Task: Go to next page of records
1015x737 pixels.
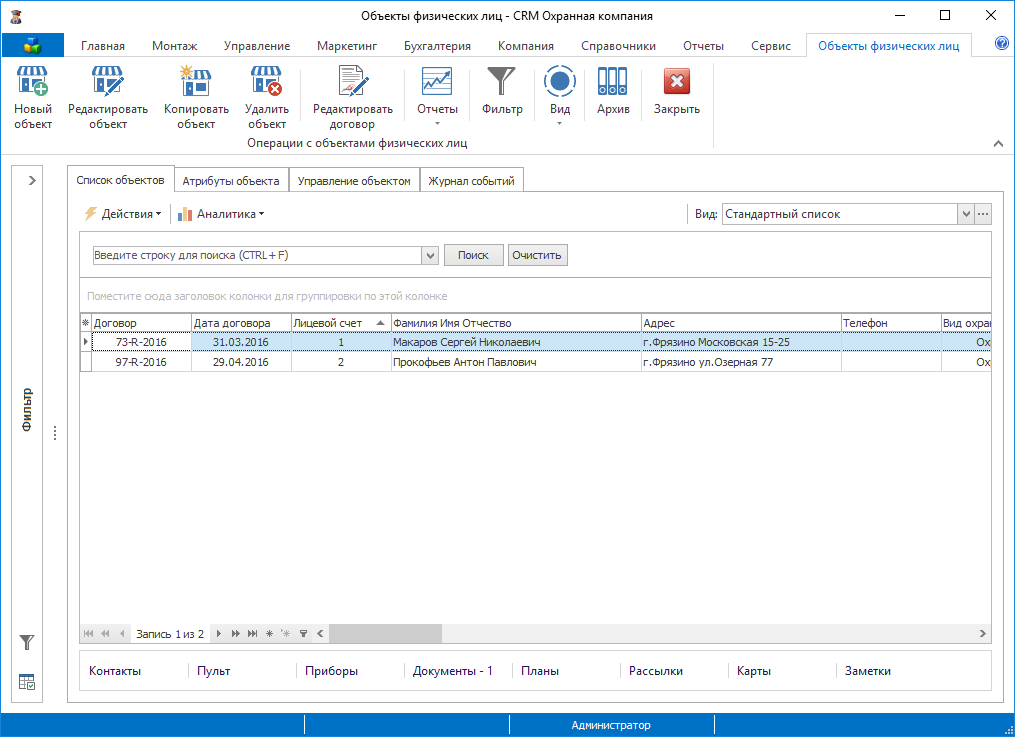Action: (x=236, y=633)
